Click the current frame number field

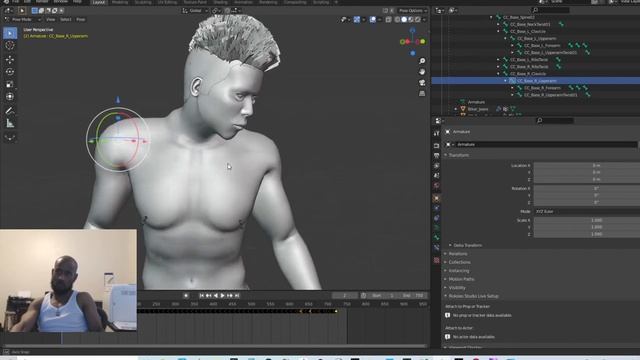[345, 296]
